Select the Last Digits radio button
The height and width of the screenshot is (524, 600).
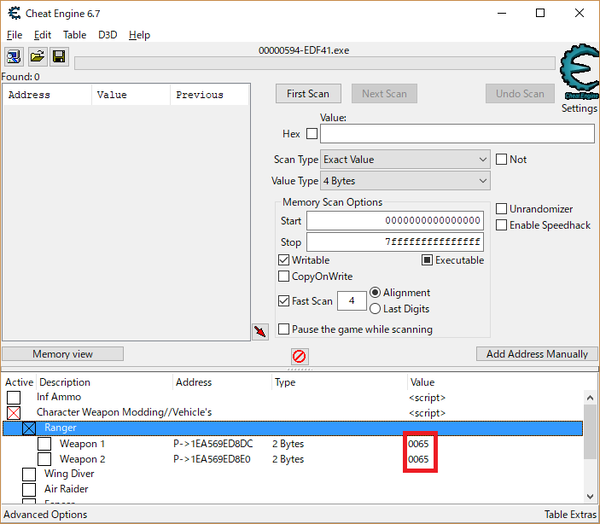tap(375, 309)
